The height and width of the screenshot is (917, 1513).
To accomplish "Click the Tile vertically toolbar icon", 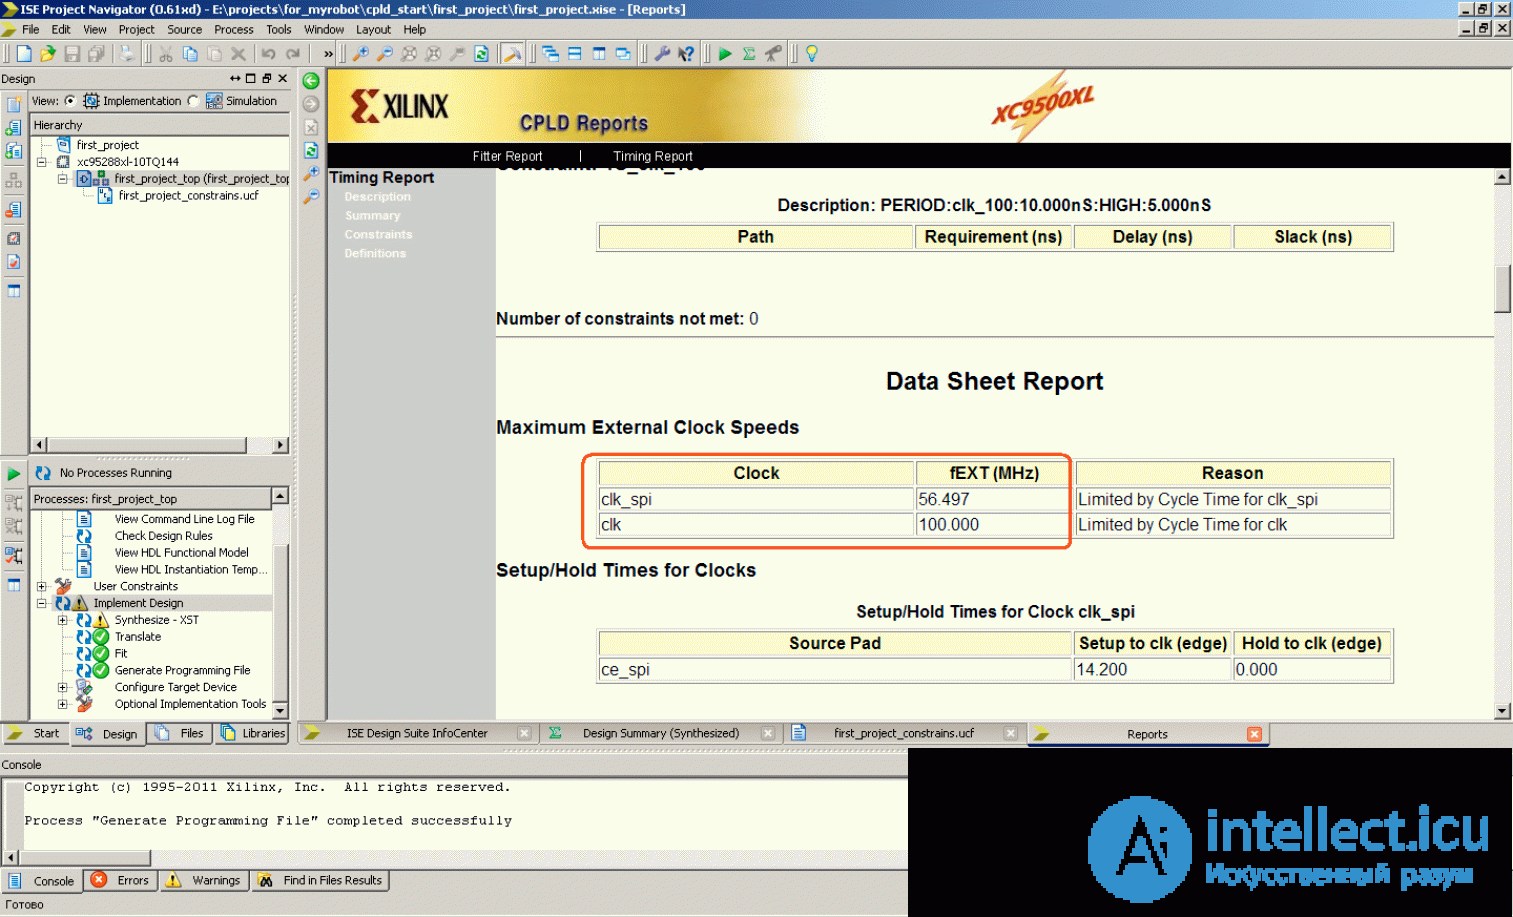I will (x=599, y=54).
